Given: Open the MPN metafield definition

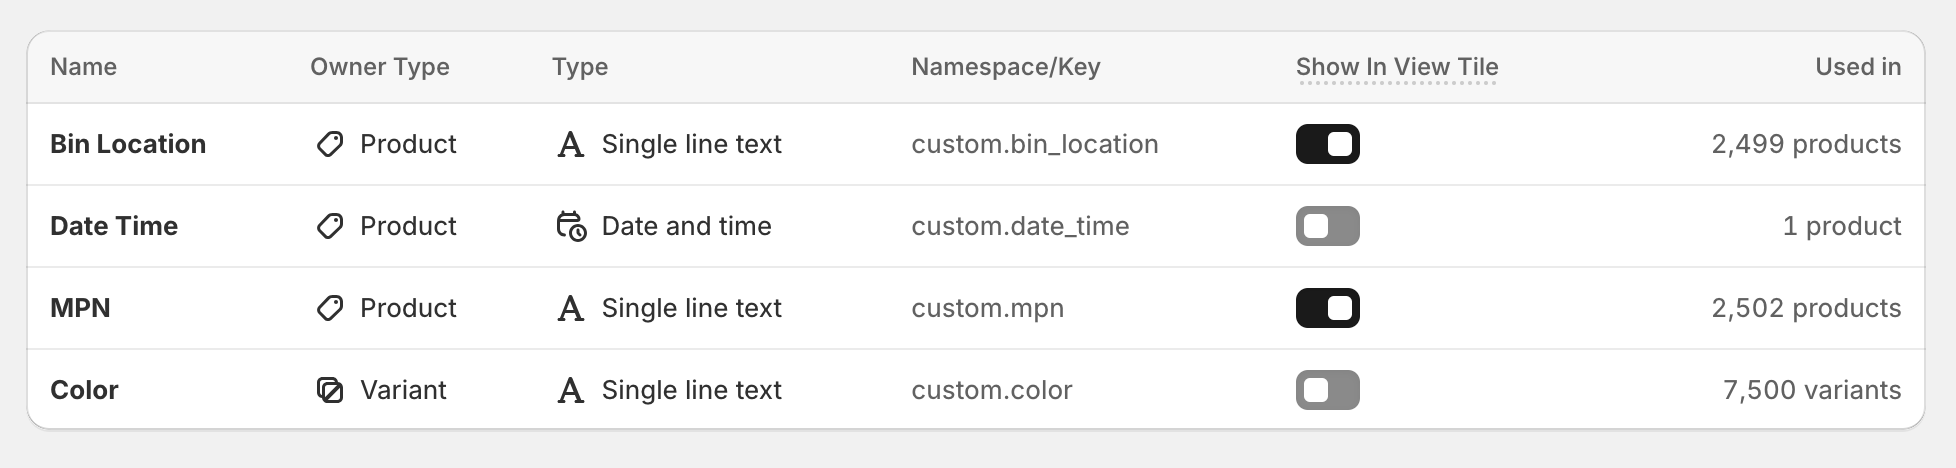Looking at the screenshot, I should pos(80,308).
